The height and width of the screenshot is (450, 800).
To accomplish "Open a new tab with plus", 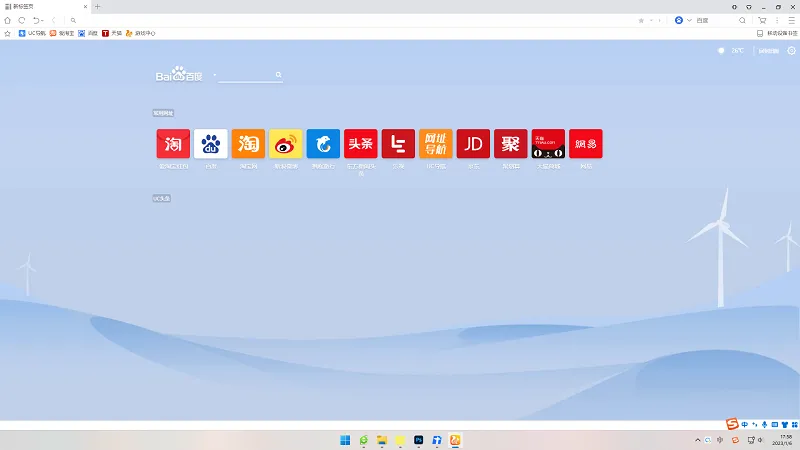I will coord(97,7).
